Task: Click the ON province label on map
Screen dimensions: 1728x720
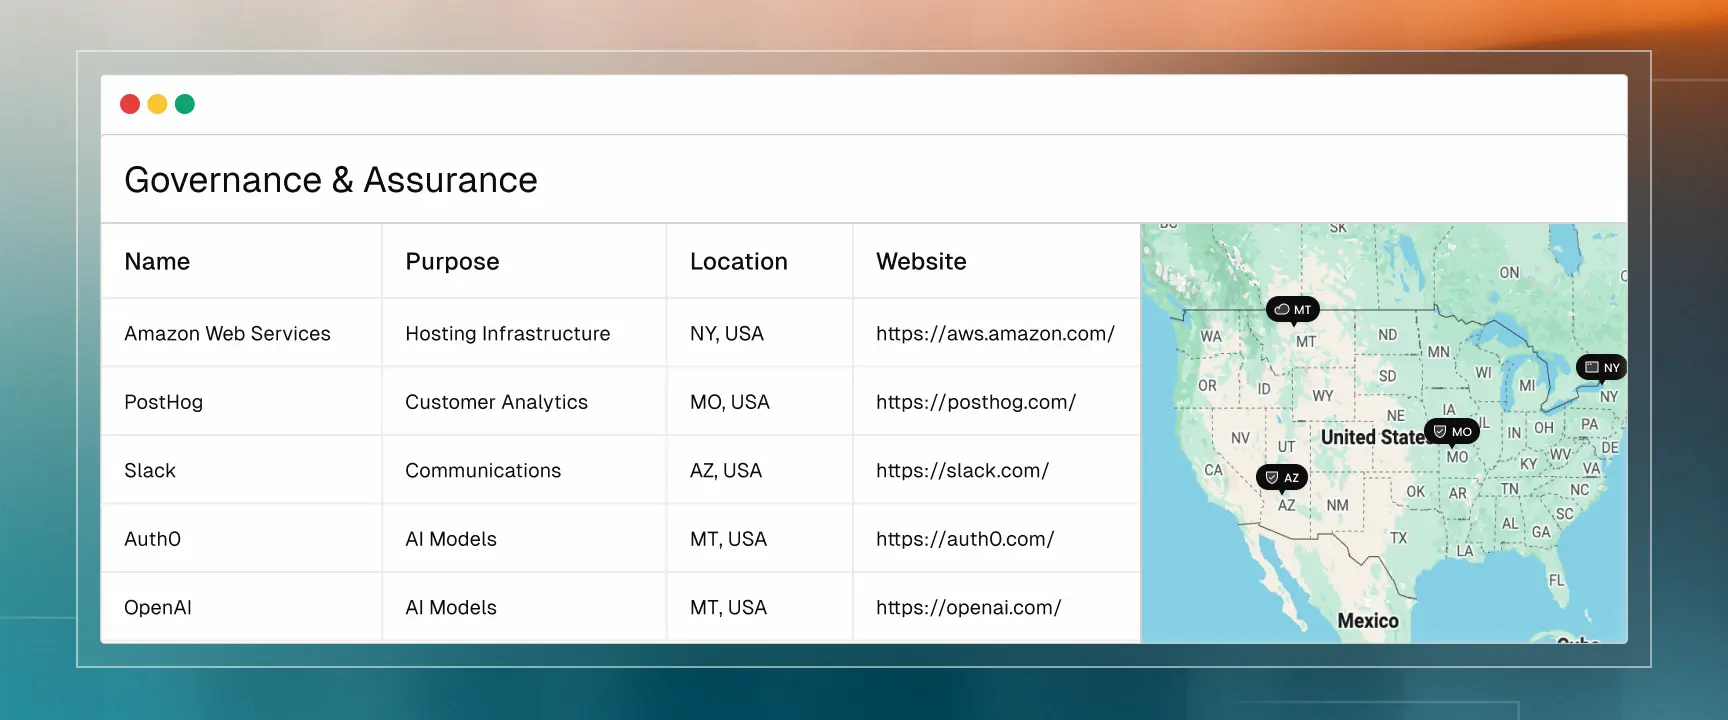Action: click(x=1509, y=273)
